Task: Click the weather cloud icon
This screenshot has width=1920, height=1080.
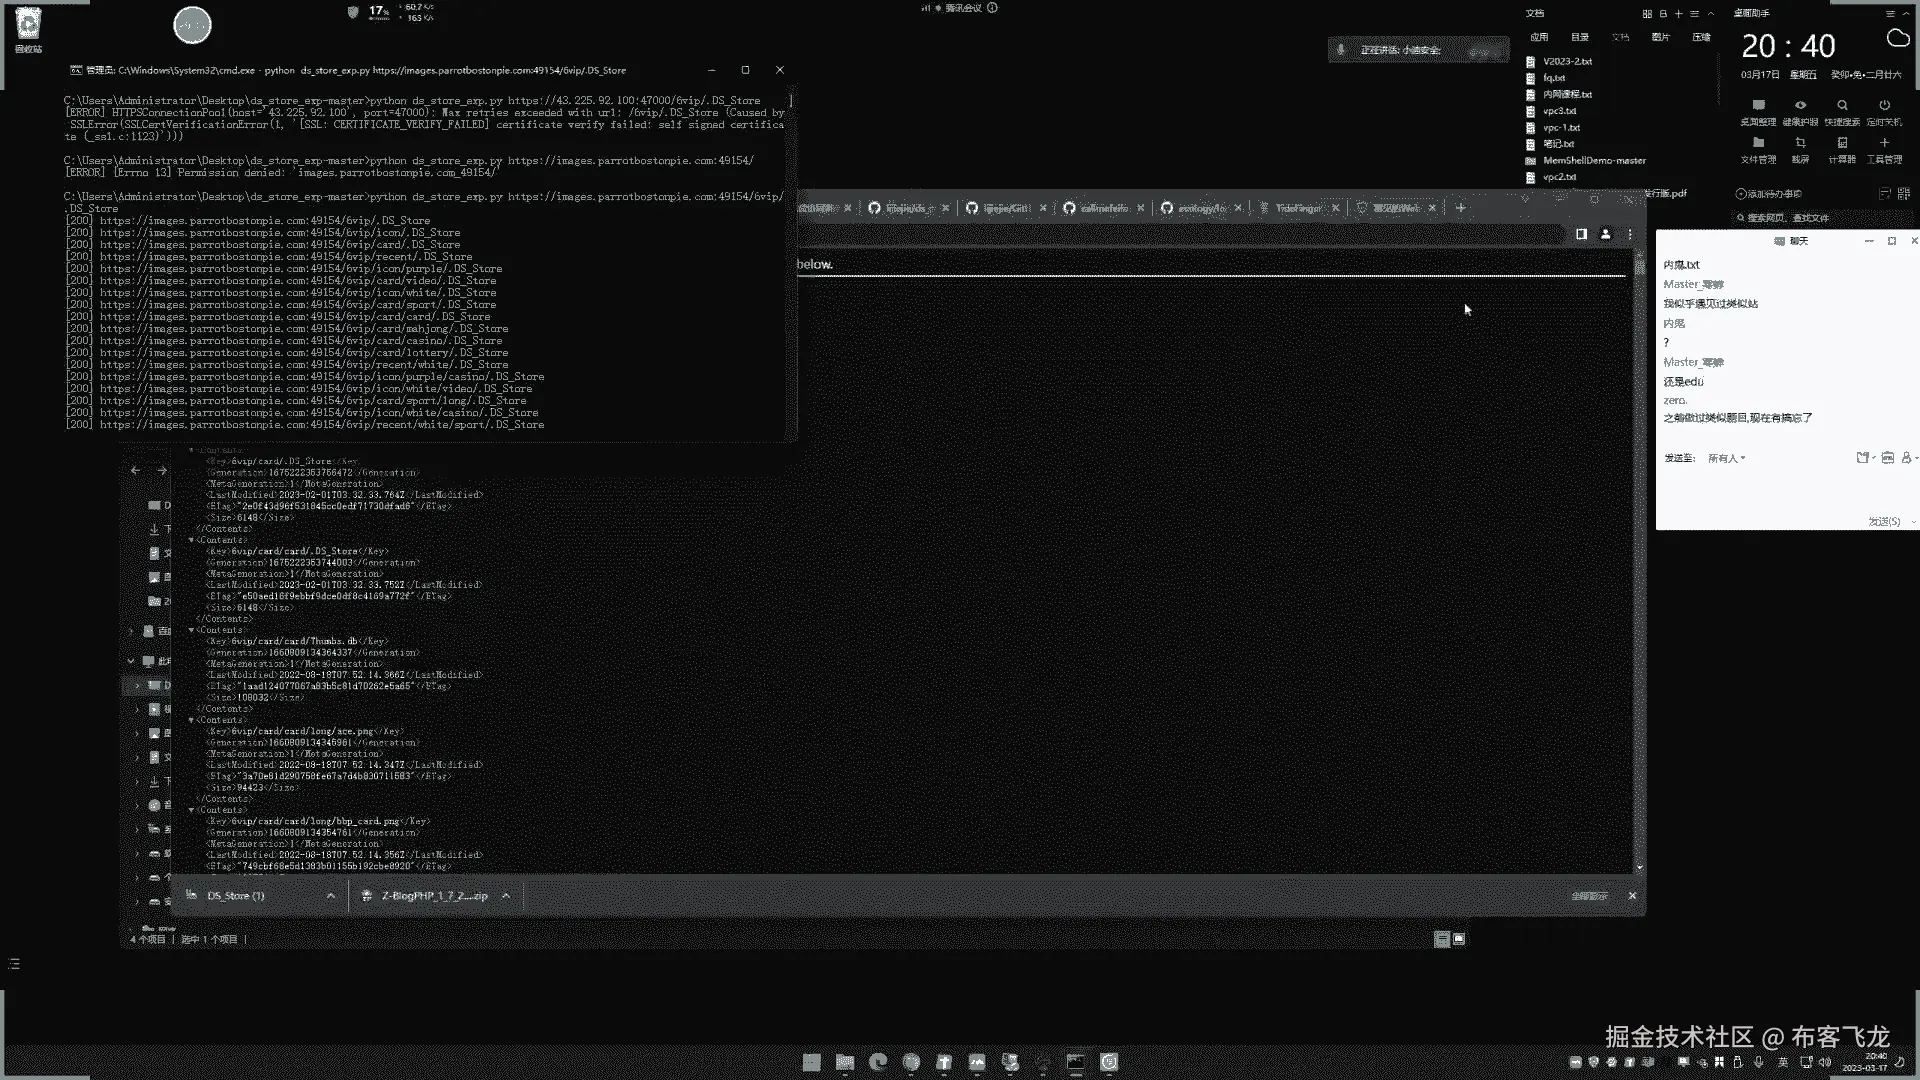Action: [1897, 39]
